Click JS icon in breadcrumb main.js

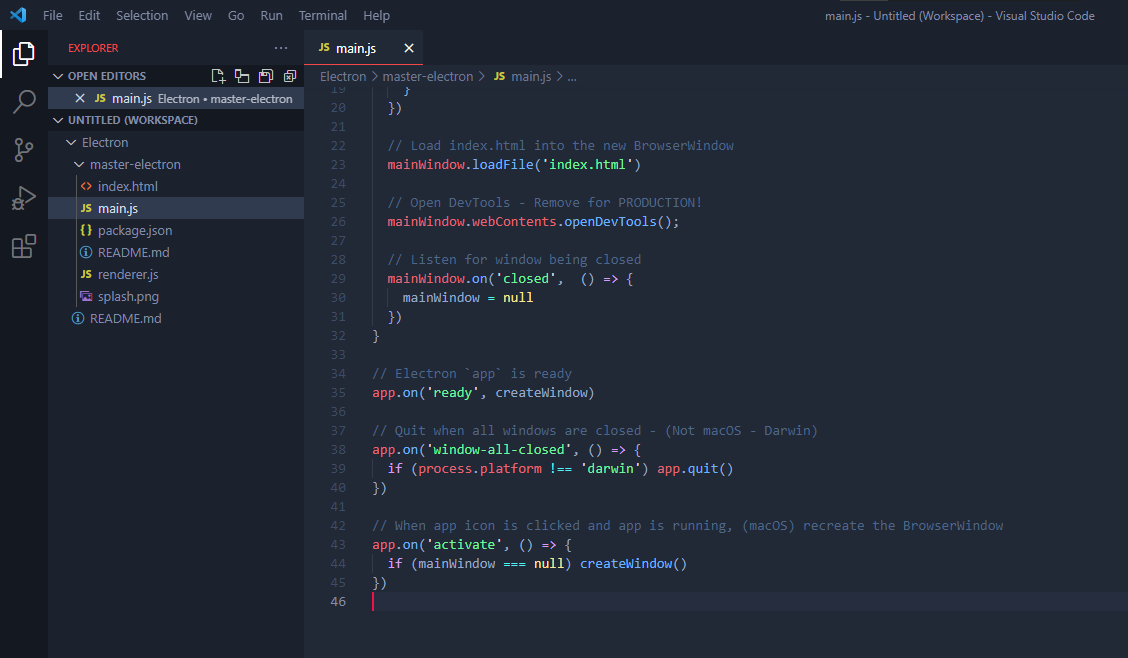click(499, 76)
